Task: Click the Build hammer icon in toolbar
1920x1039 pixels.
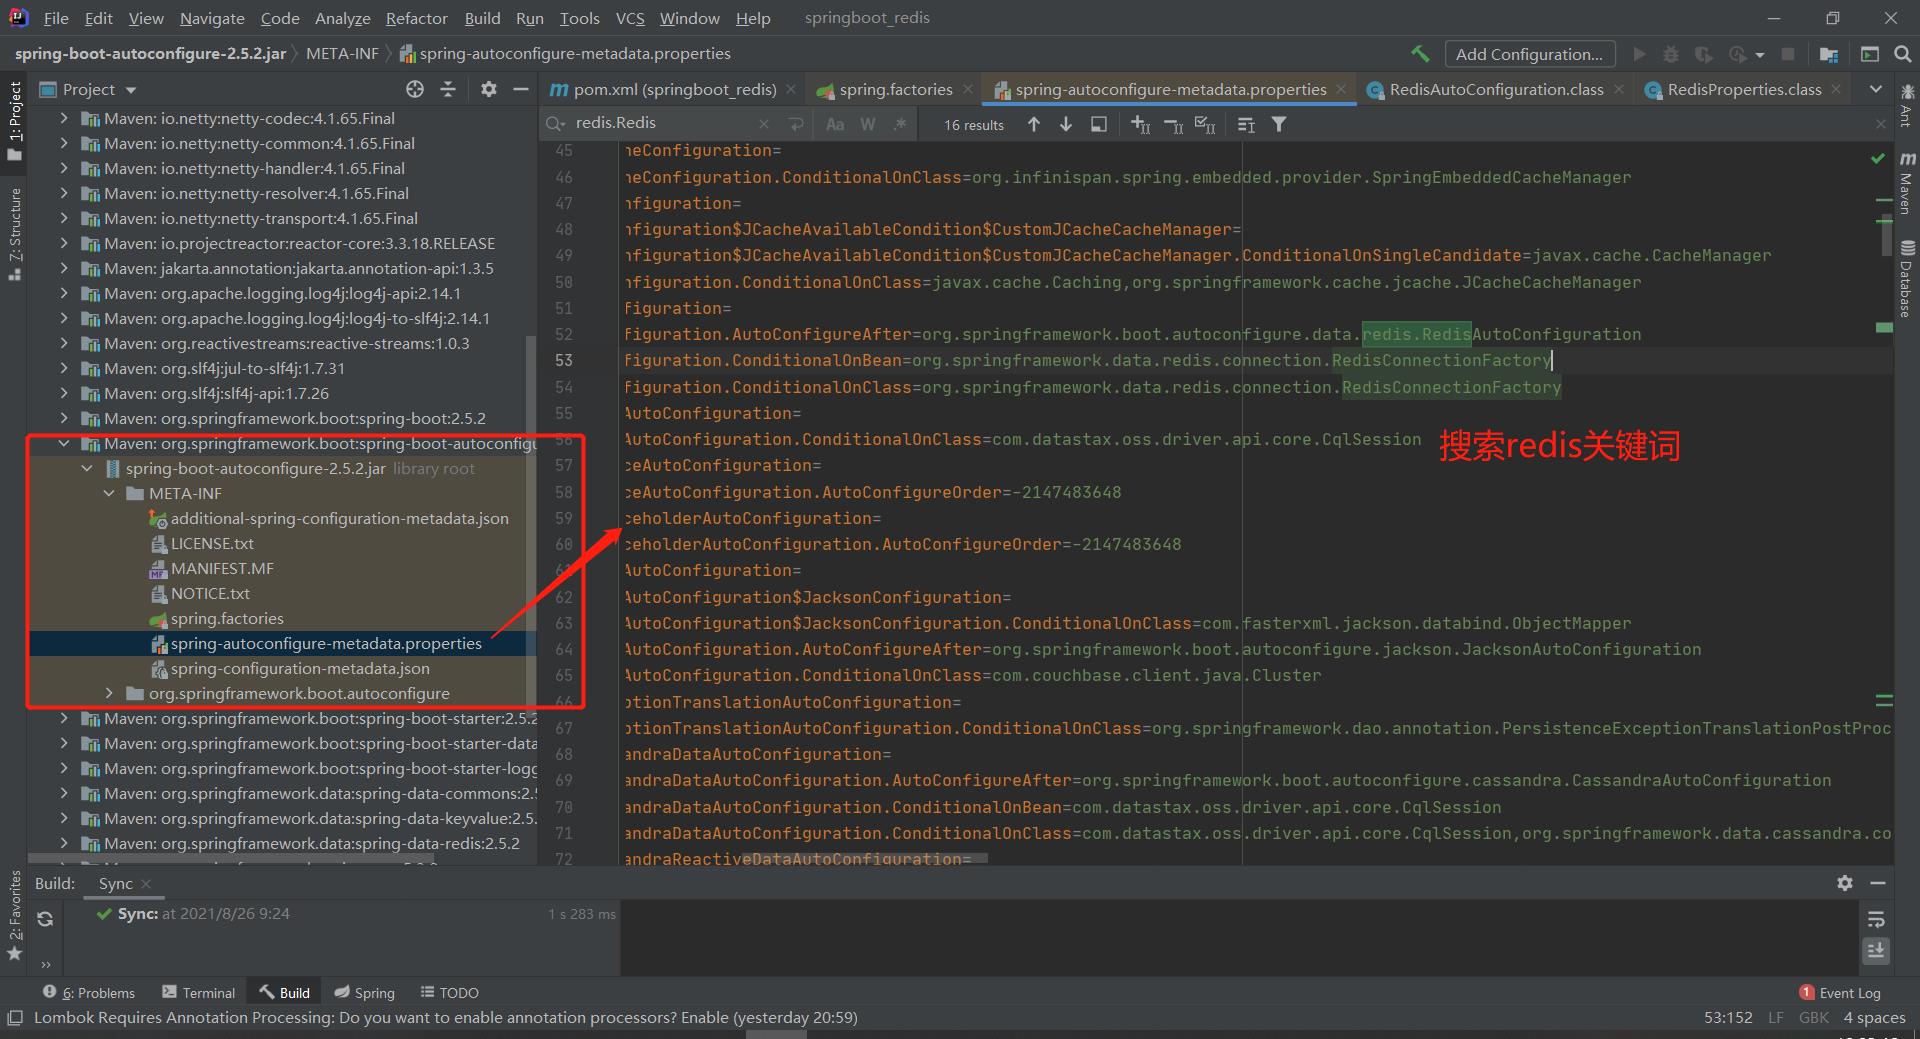Action: click(1420, 54)
